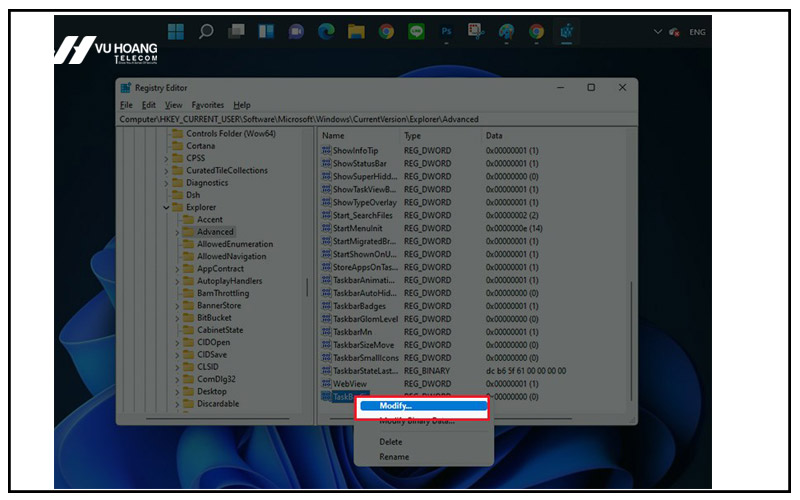
Task: Click the values pane vertical scrollbar
Action: [x=631, y=340]
